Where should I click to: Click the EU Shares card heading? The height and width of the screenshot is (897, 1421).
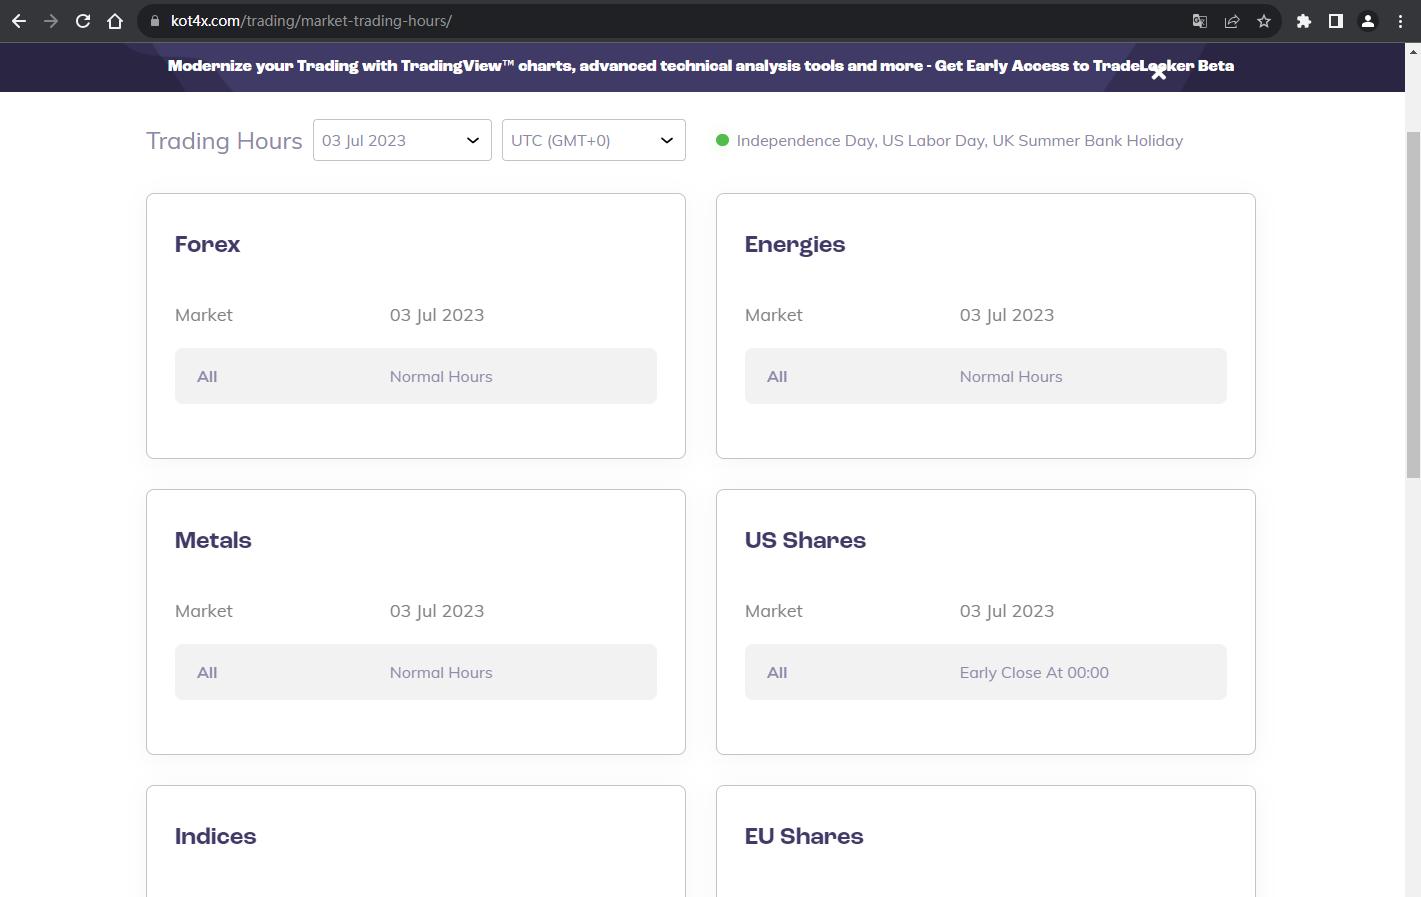click(x=804, y=836)
